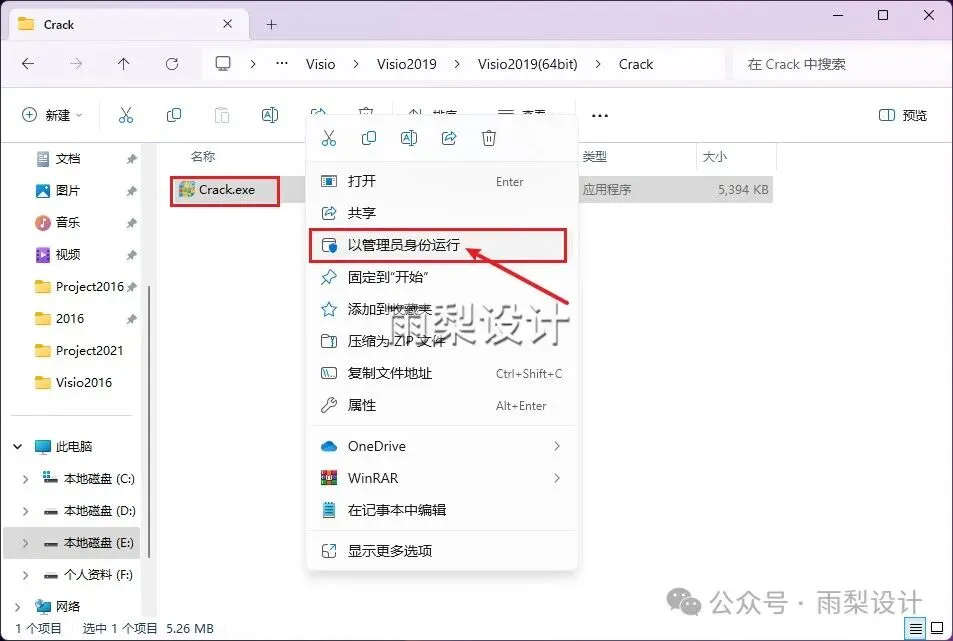Choose Pin to Start (固定到"开始")
This screenshot has width=953, height=641.
coord(441,277)
